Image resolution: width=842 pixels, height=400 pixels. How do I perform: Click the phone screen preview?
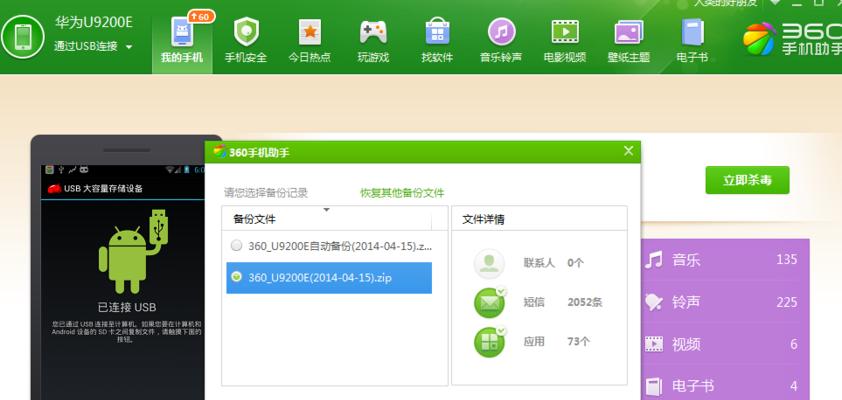coord(123,282)
